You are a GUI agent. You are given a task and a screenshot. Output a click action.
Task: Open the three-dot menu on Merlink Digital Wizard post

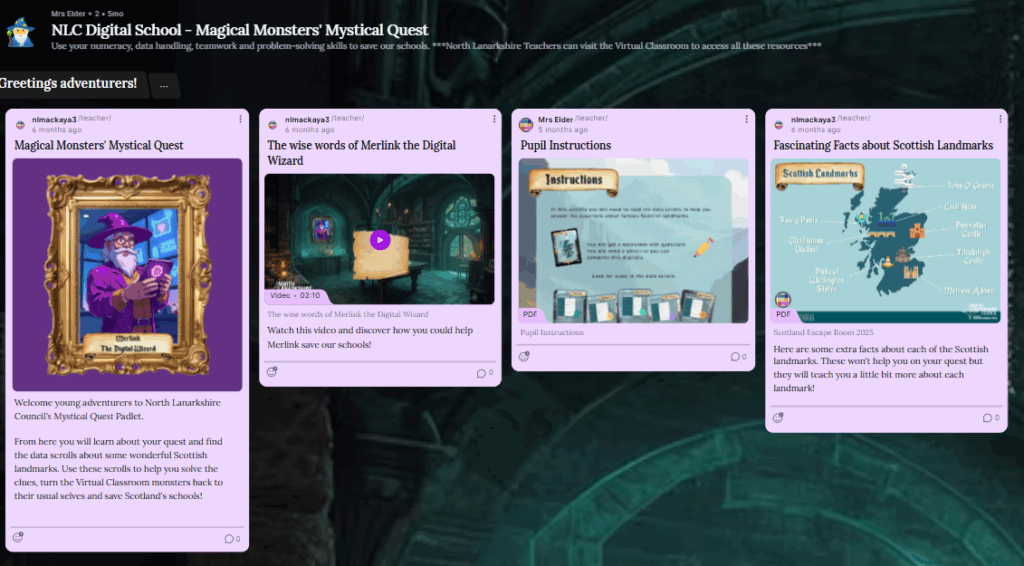click(494, 119)
